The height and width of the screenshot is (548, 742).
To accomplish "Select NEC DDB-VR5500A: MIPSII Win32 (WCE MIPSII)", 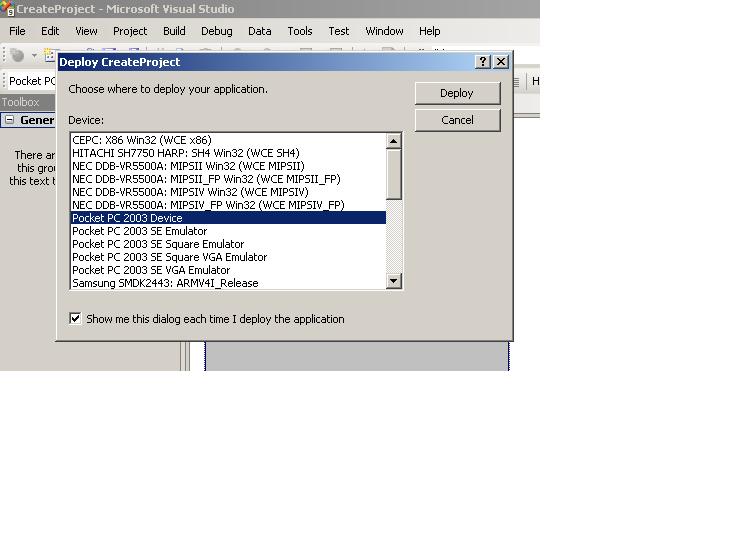I will click(228, 166).
